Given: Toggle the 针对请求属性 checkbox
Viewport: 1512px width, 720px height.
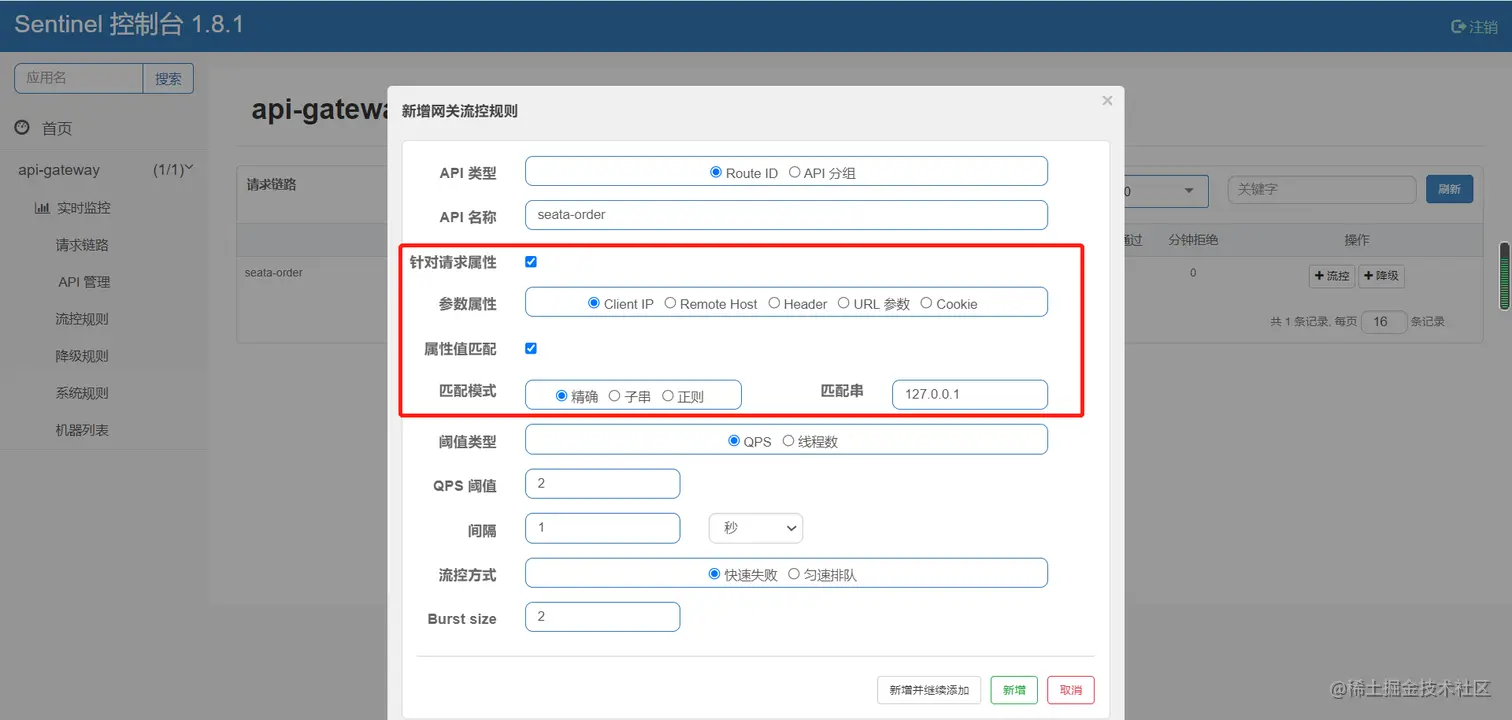Looking at the screenshot, I should [531, 262].
